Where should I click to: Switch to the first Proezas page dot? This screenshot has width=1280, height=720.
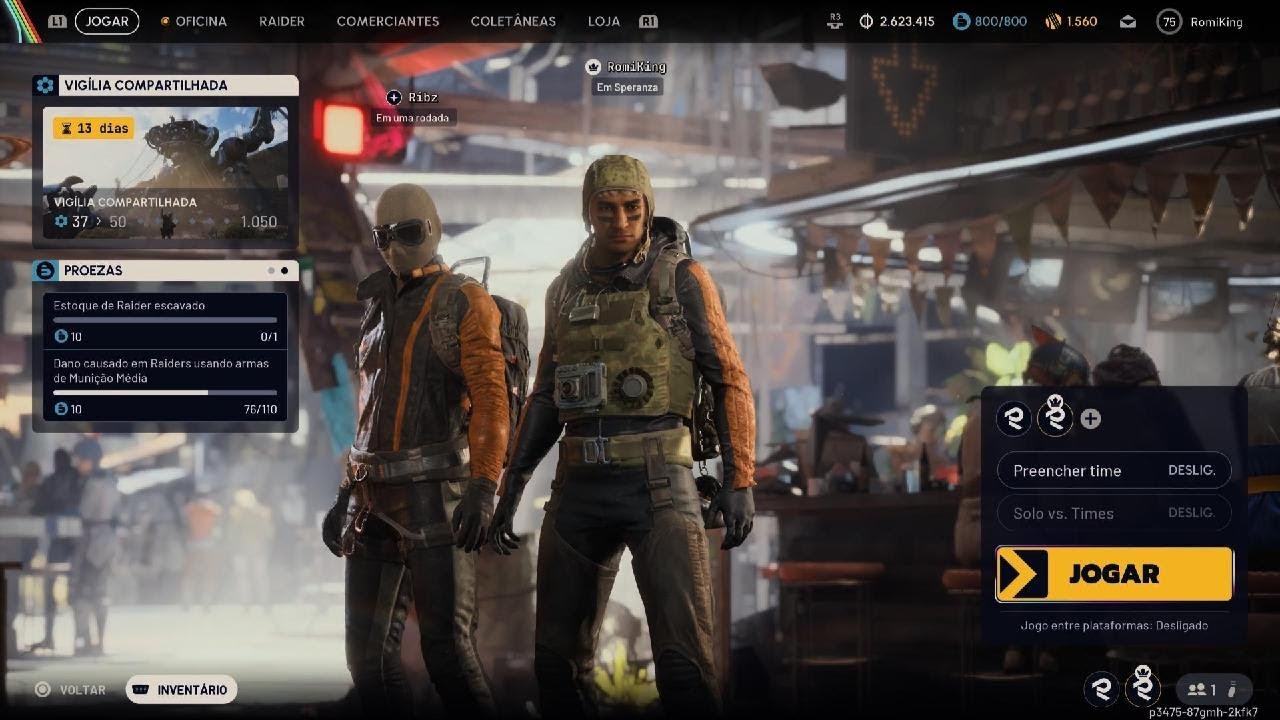(x=271, y=270)
